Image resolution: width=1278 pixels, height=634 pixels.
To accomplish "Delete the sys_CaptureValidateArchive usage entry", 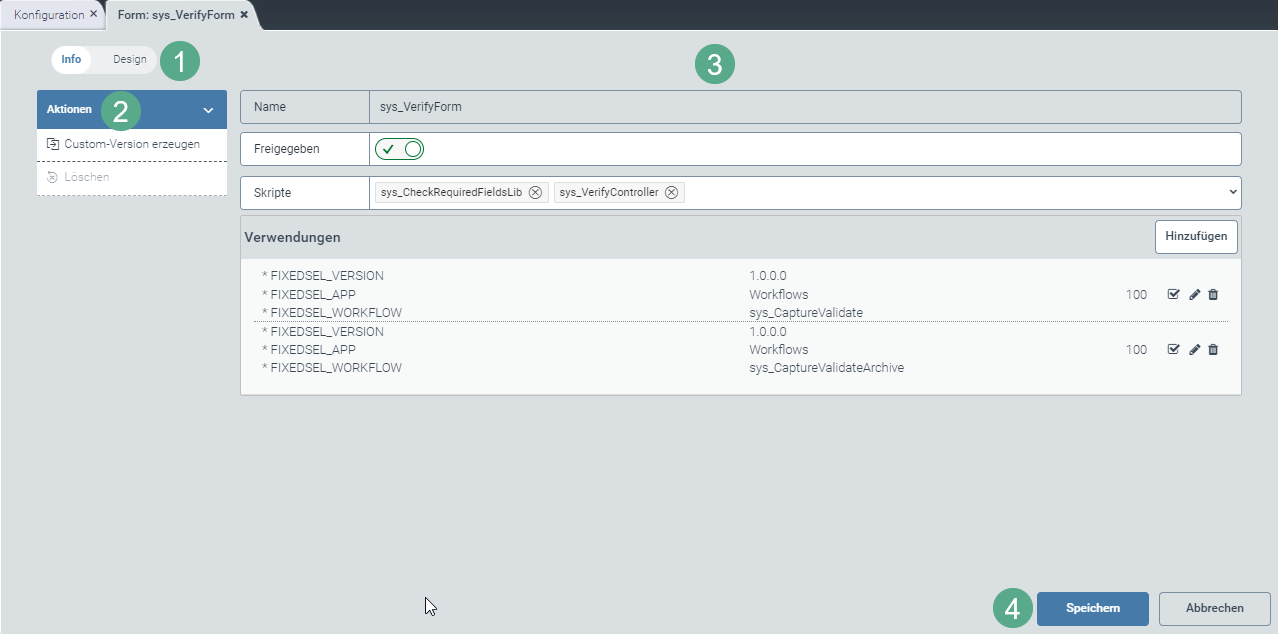I will 1213,350.
